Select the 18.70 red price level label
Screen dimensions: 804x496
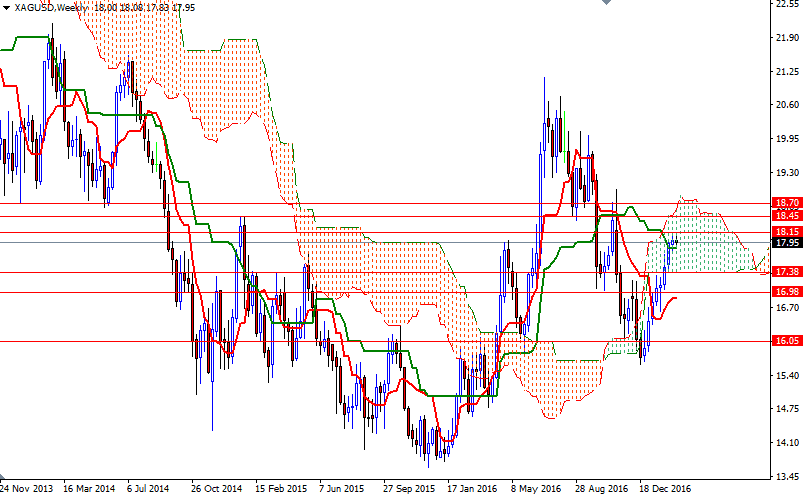[x=787, y=203]
